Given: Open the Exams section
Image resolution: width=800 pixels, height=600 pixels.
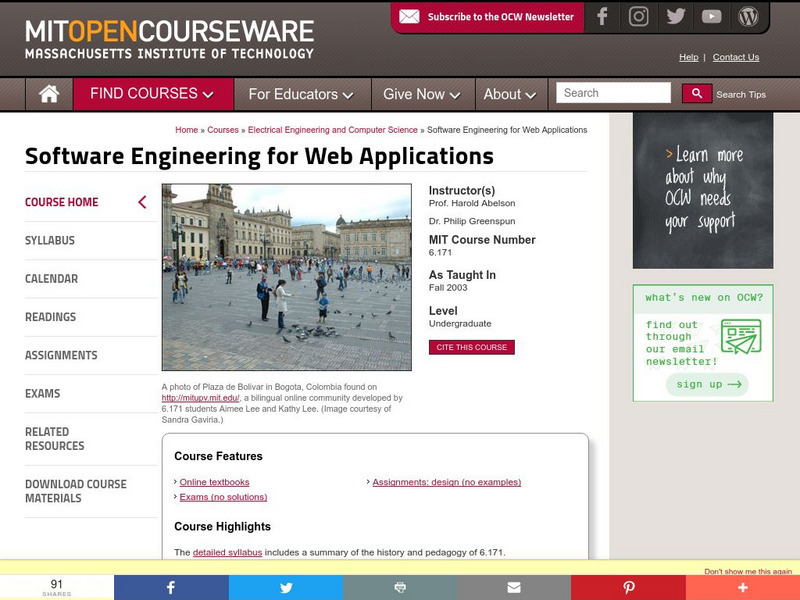Looking at the screenshot, I should pos(42,393).
